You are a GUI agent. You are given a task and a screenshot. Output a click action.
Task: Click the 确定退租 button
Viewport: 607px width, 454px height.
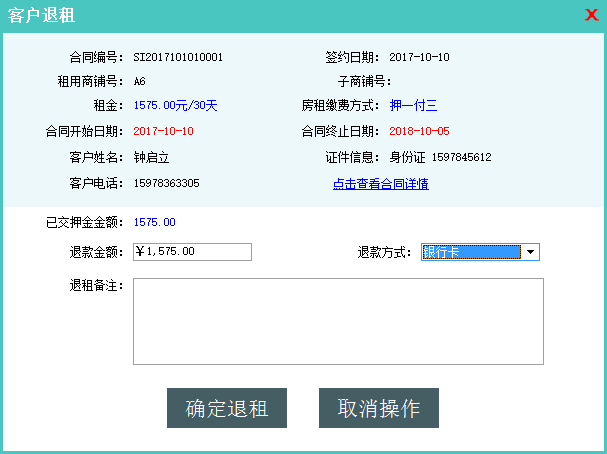(x=226, y=408)
